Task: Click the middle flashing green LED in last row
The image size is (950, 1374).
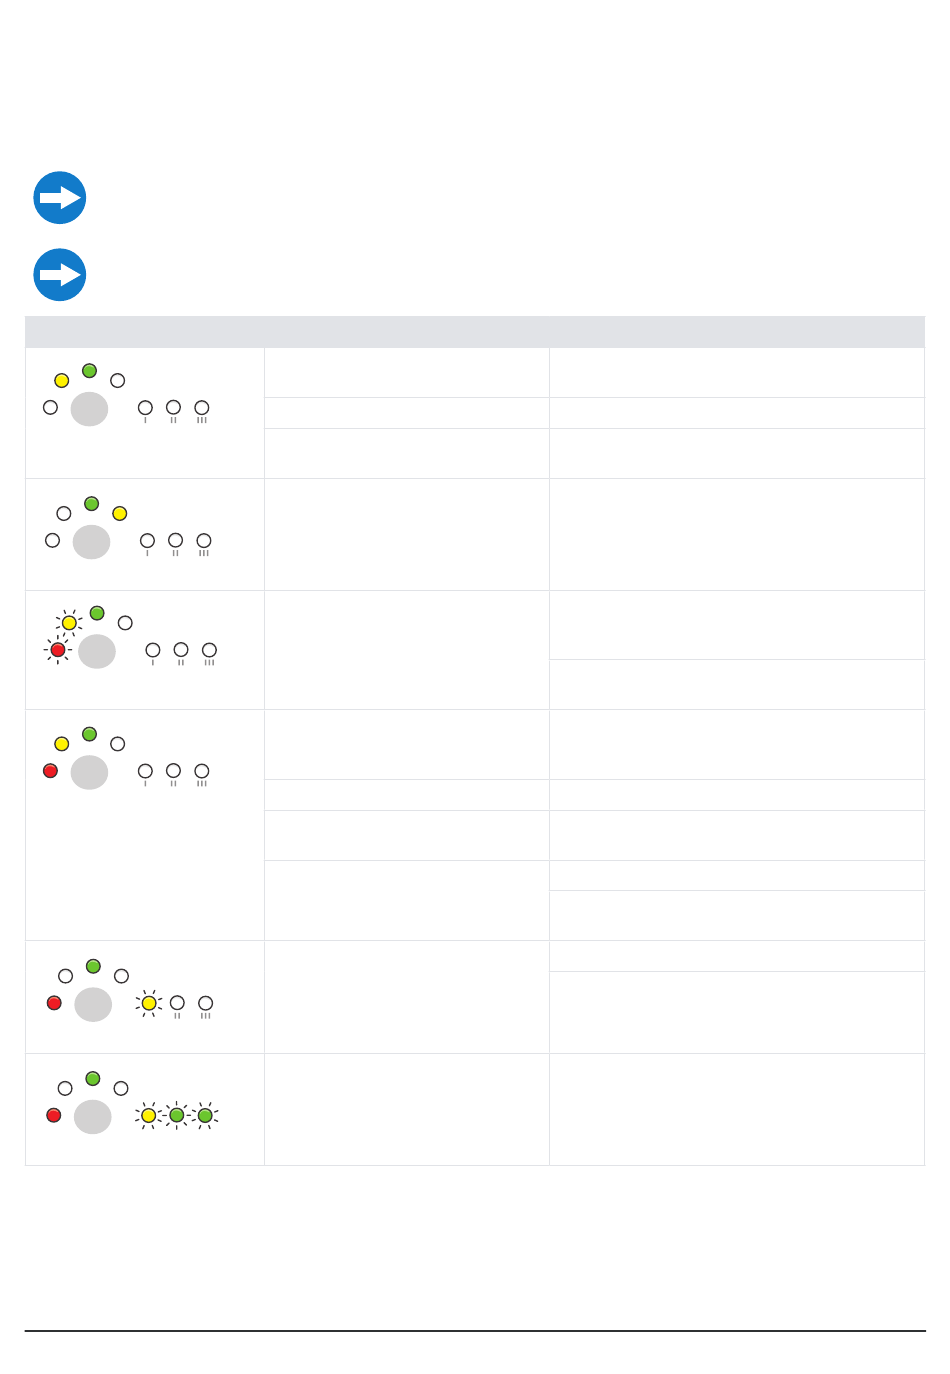Action: tap(177, 1115)
